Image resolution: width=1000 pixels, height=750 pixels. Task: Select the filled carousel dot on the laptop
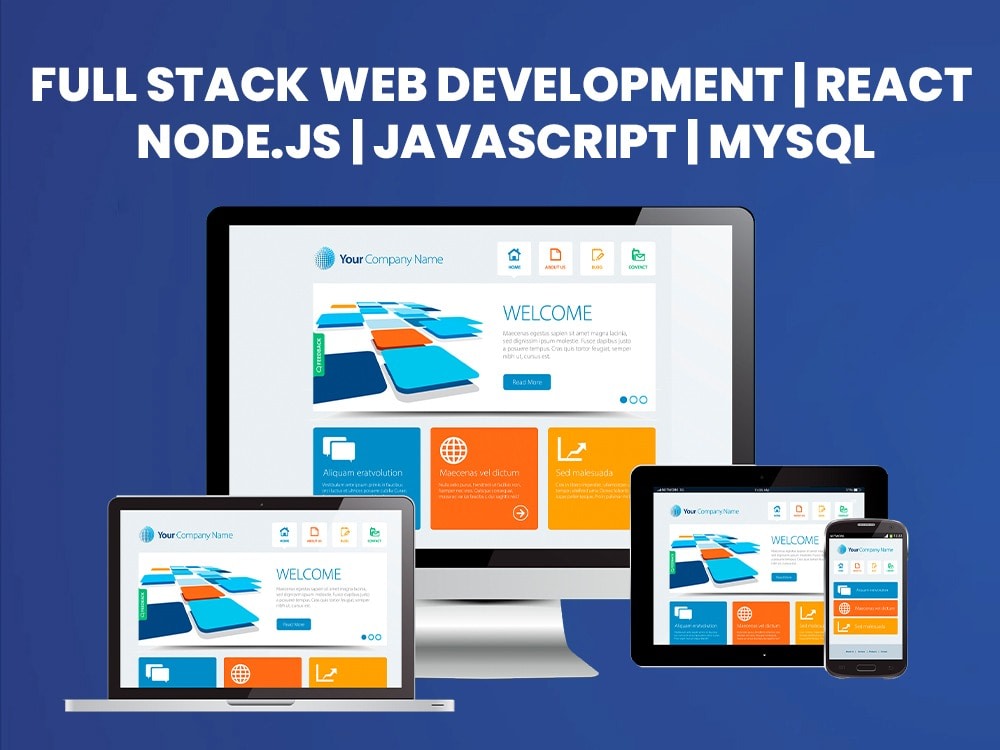[364, 637]
